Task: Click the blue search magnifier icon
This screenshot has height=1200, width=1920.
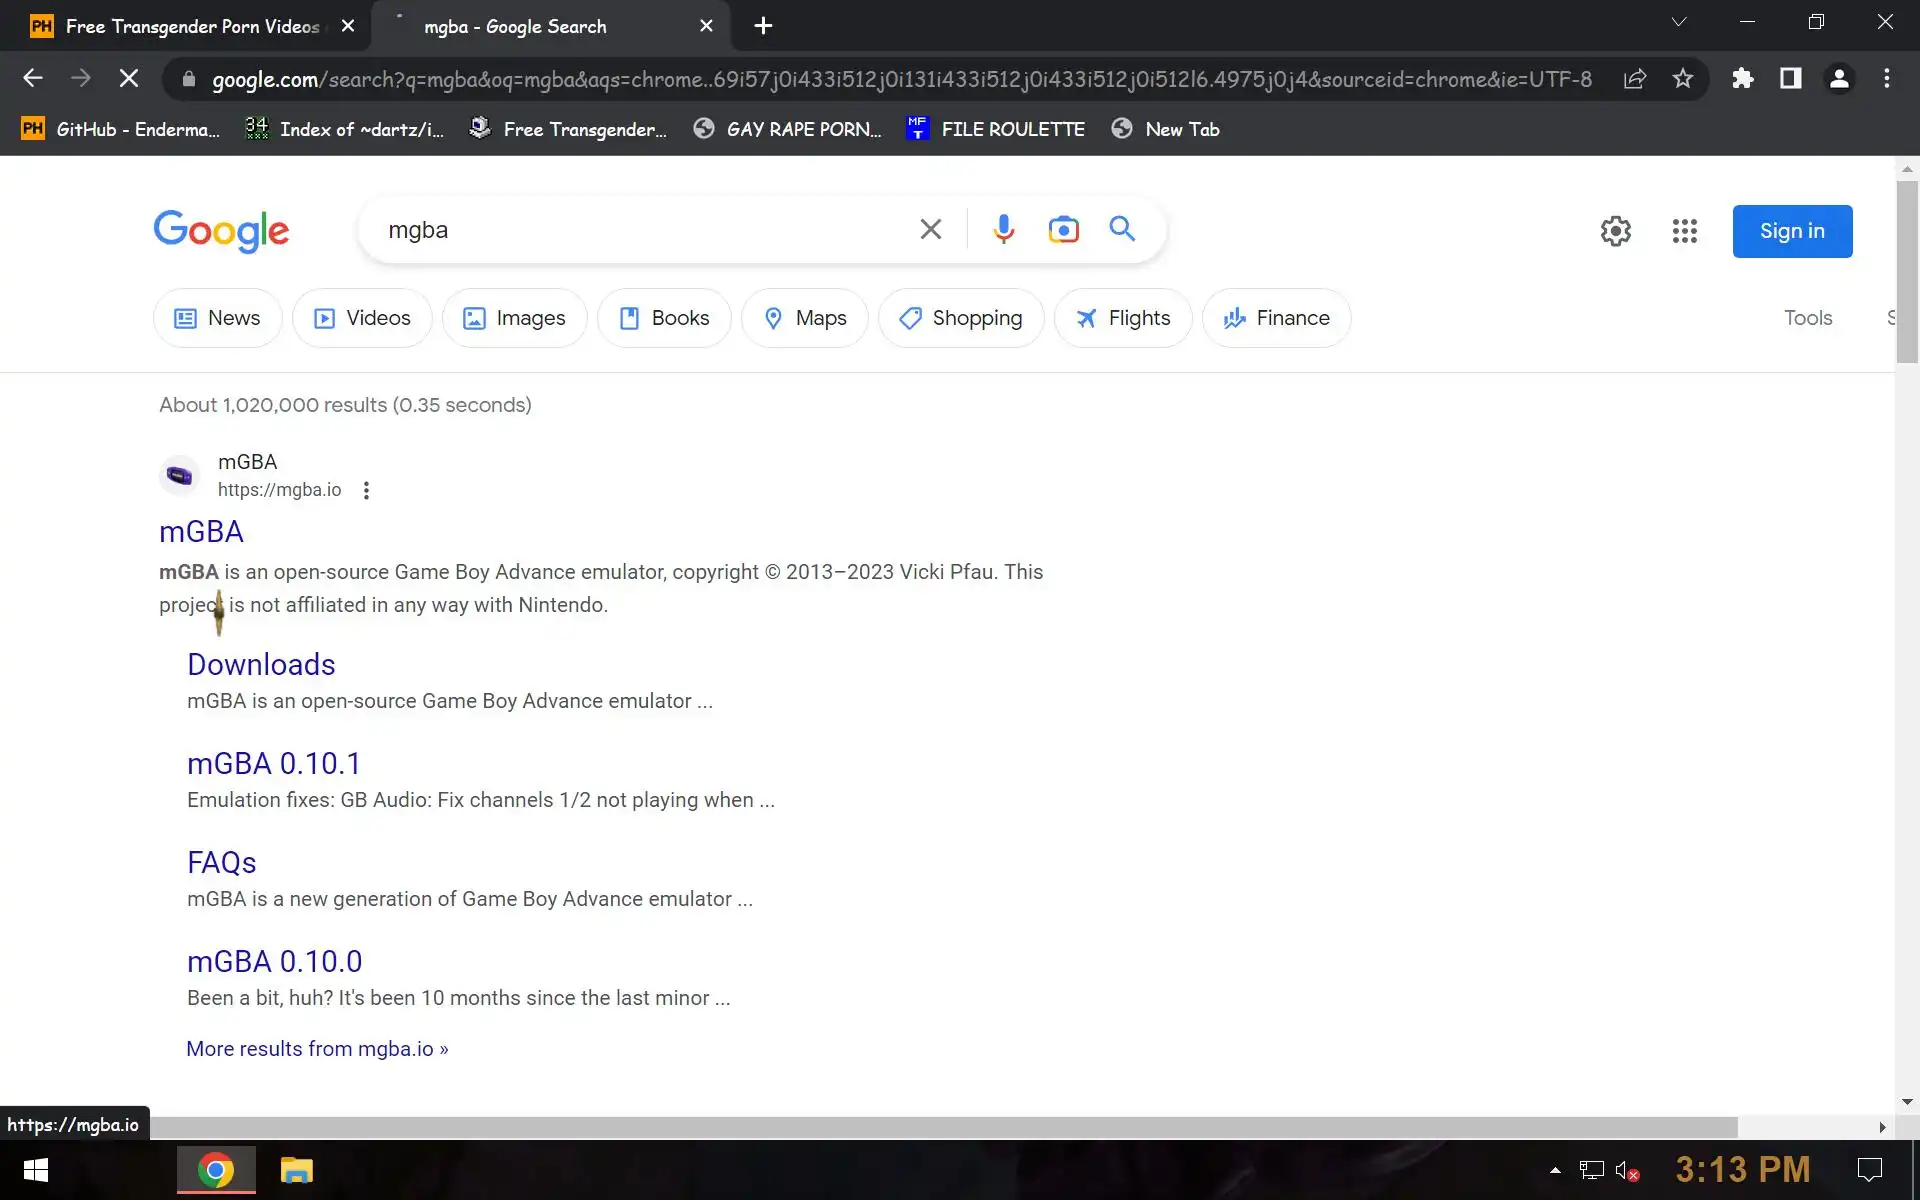Action: tap(1122, 229)
